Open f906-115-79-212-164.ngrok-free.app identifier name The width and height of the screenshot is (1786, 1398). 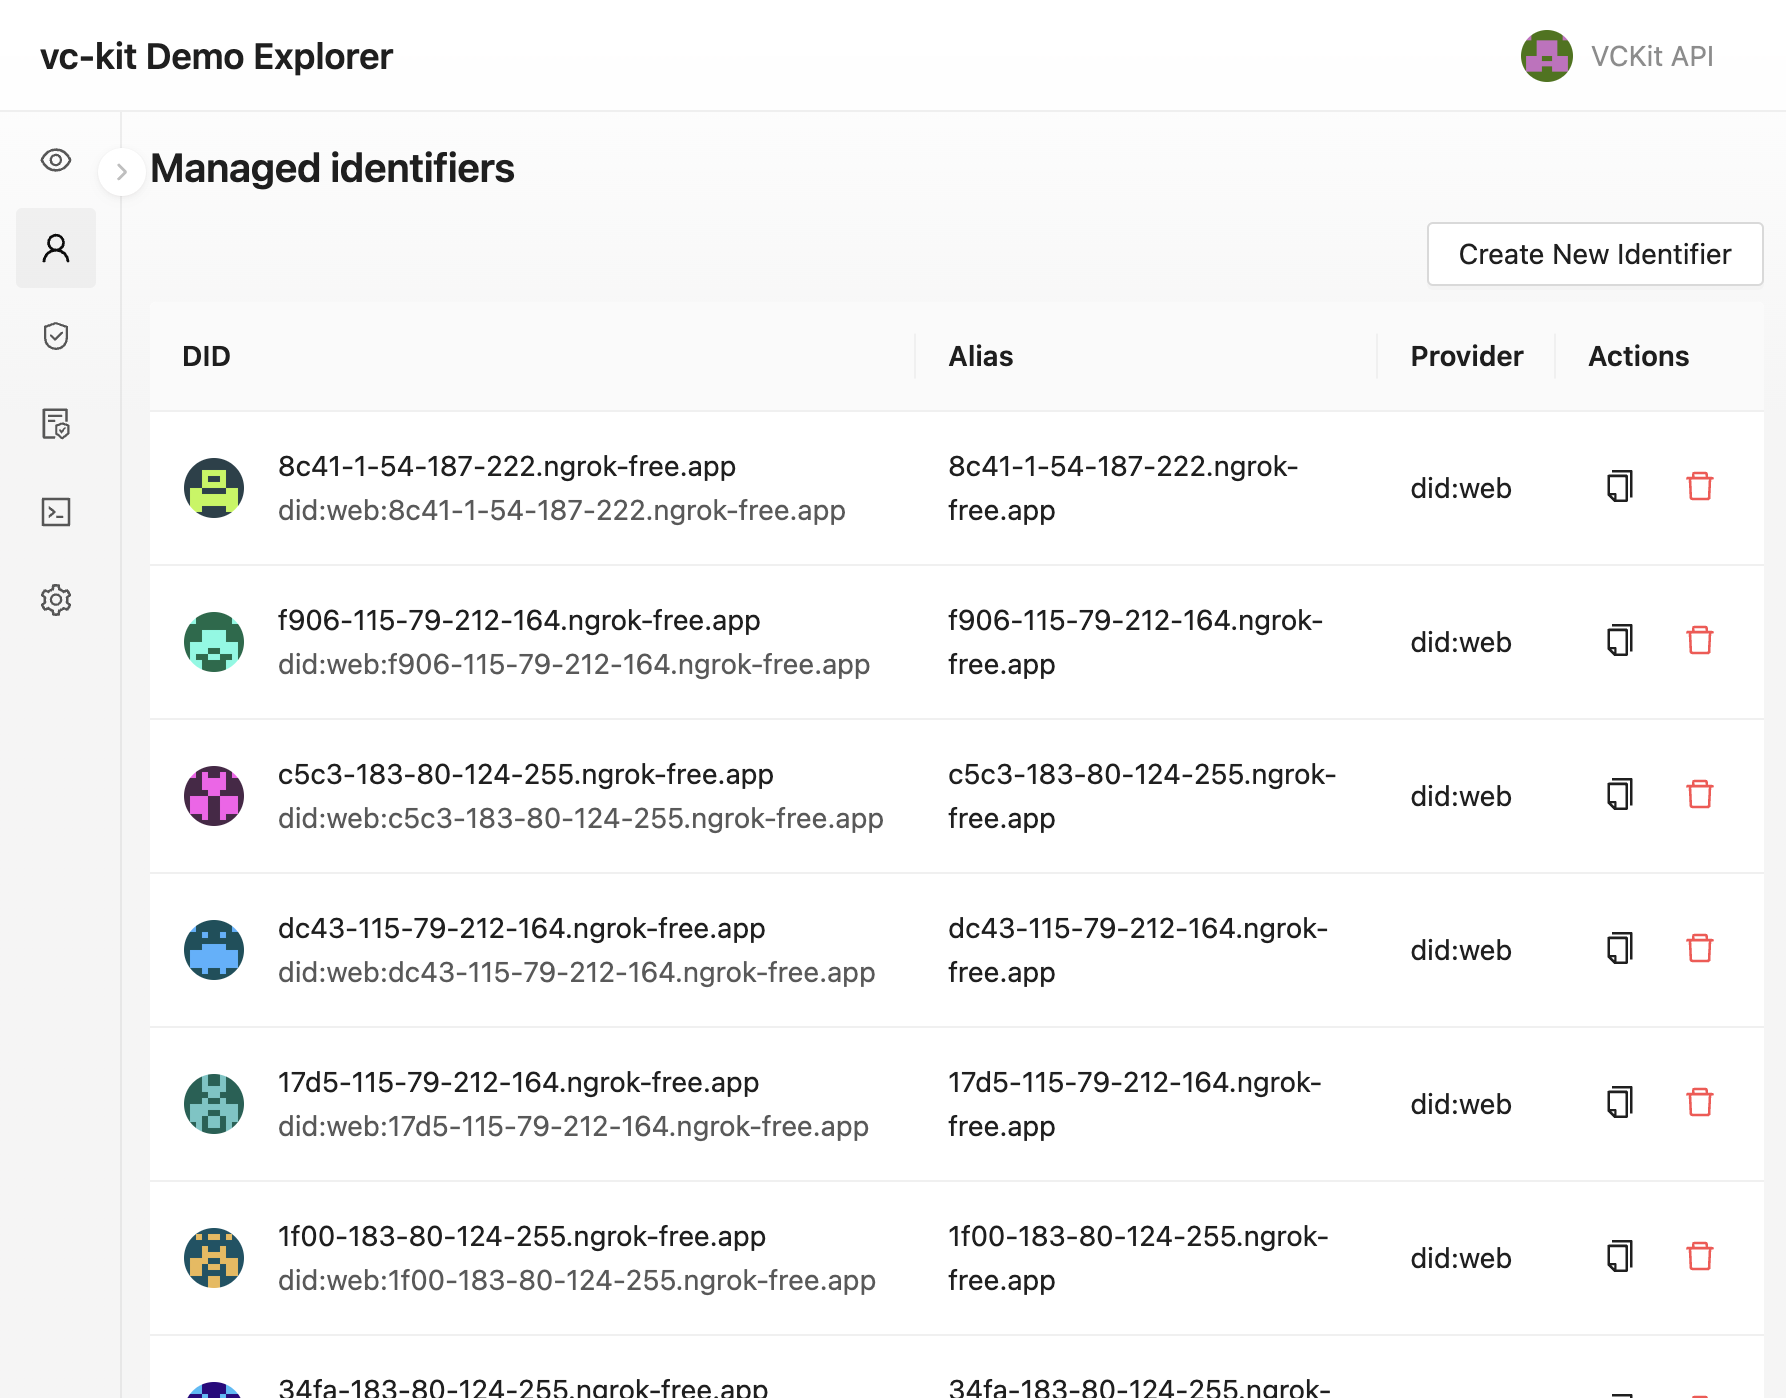pos(519,621)
